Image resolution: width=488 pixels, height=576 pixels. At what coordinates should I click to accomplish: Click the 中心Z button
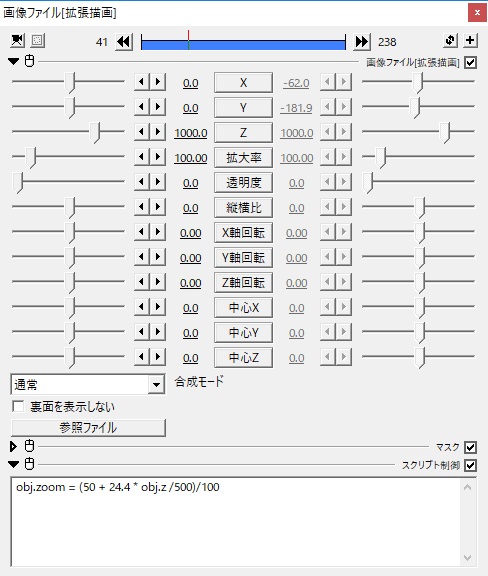[x=243, y=357]
